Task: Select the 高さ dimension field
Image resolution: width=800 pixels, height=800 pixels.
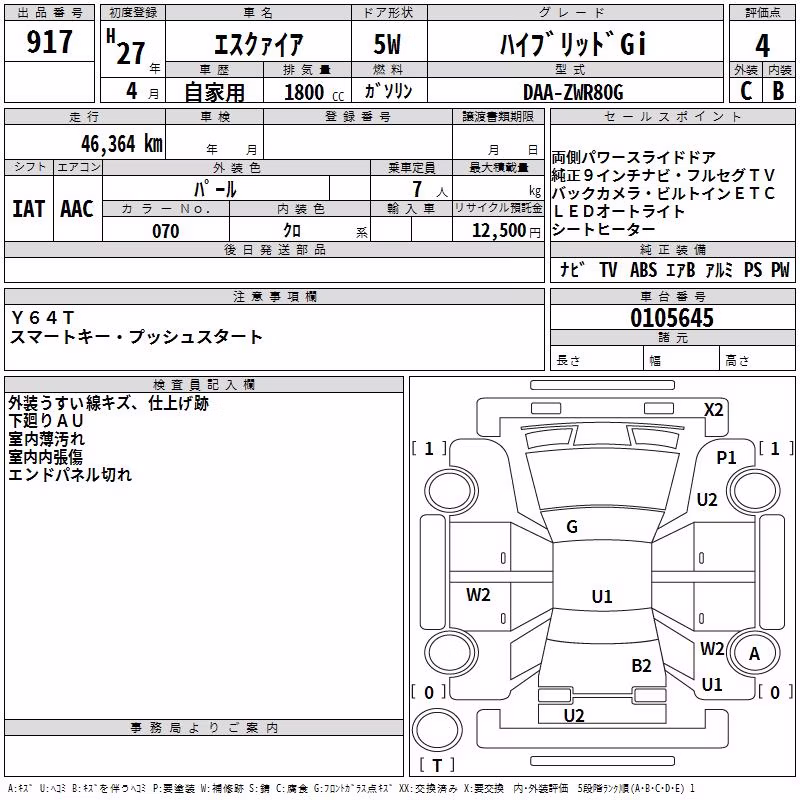Action: [757, 359]
